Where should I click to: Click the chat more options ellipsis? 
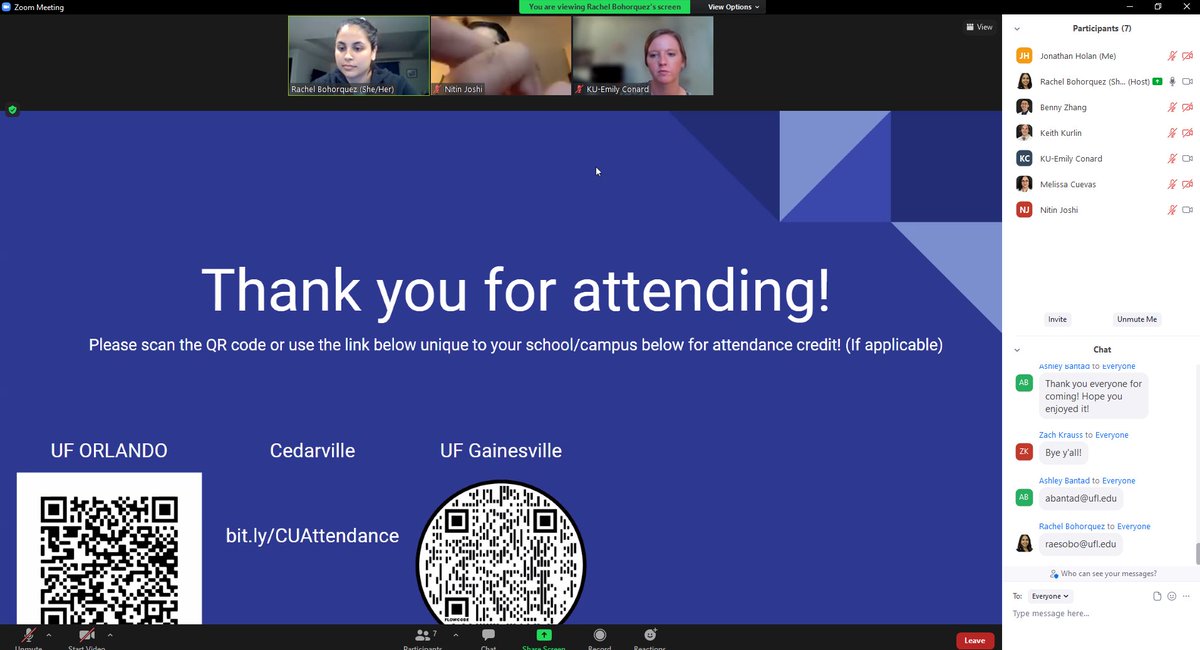tap(1186, 596)
